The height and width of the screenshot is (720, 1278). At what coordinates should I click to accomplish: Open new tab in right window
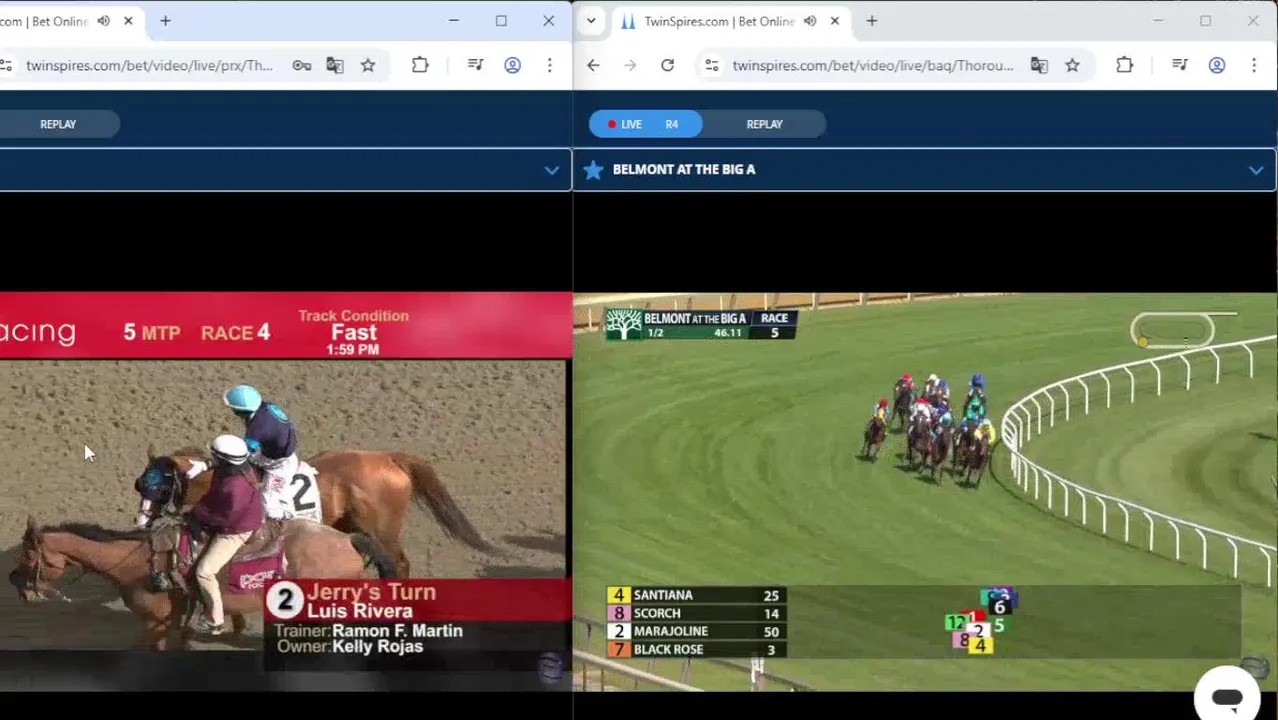[x=872, y=21]
